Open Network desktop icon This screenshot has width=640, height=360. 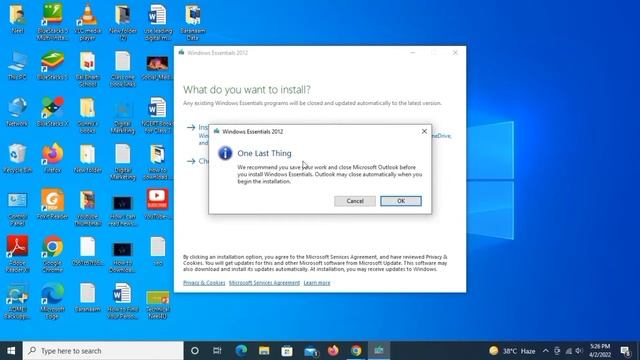(17, 112)
